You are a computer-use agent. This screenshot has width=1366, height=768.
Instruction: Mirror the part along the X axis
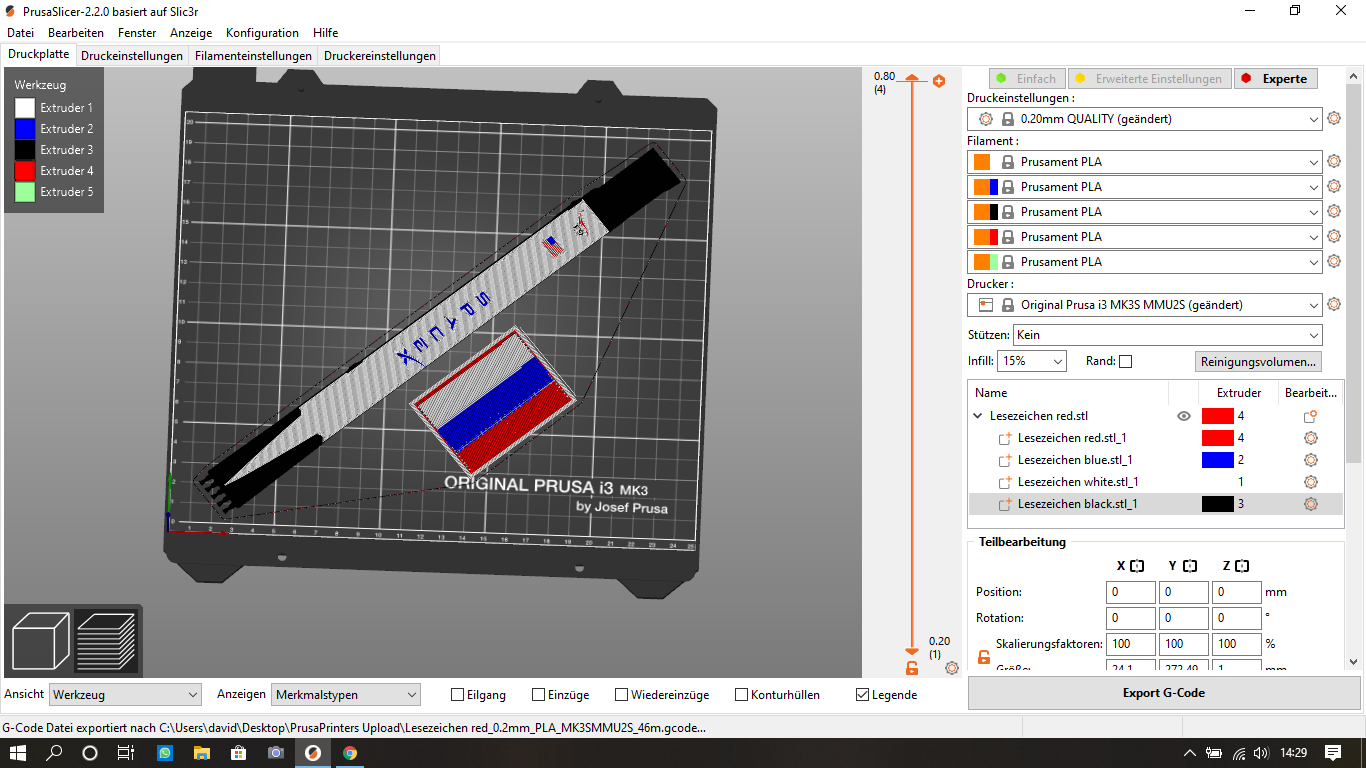(x=1137, y=566)
